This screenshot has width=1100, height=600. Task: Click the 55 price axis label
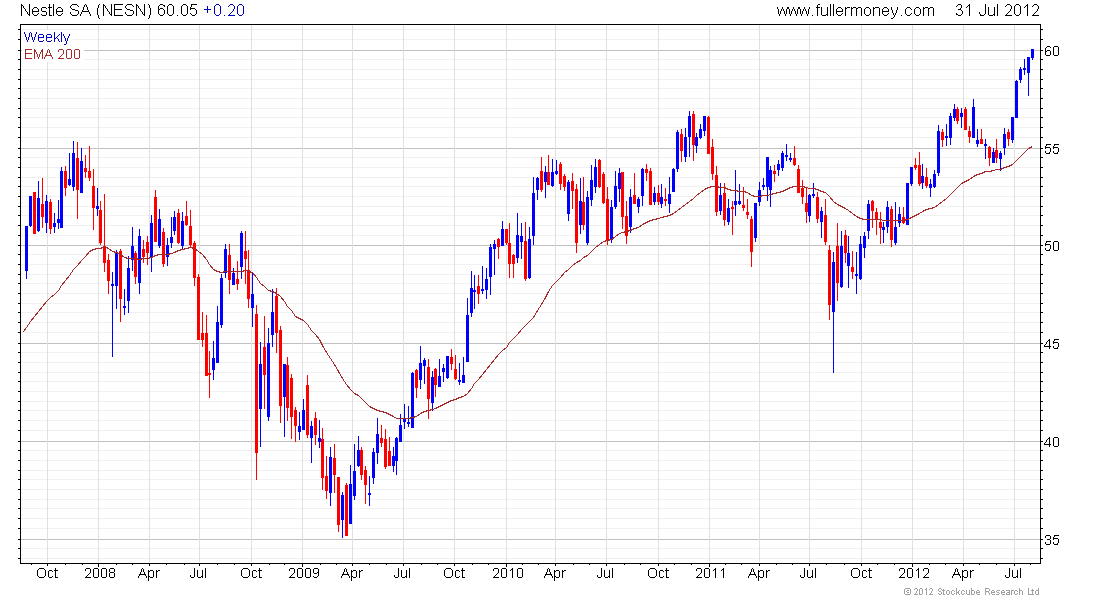[x=1052, y=149]
